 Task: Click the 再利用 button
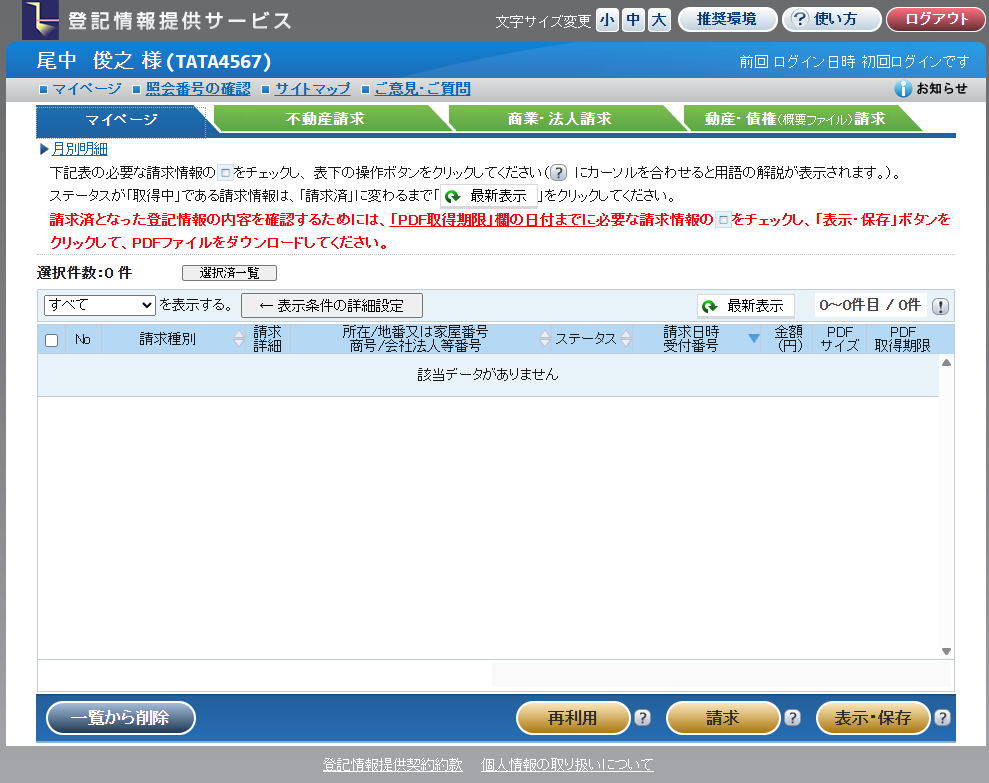(x=573, y=718)
